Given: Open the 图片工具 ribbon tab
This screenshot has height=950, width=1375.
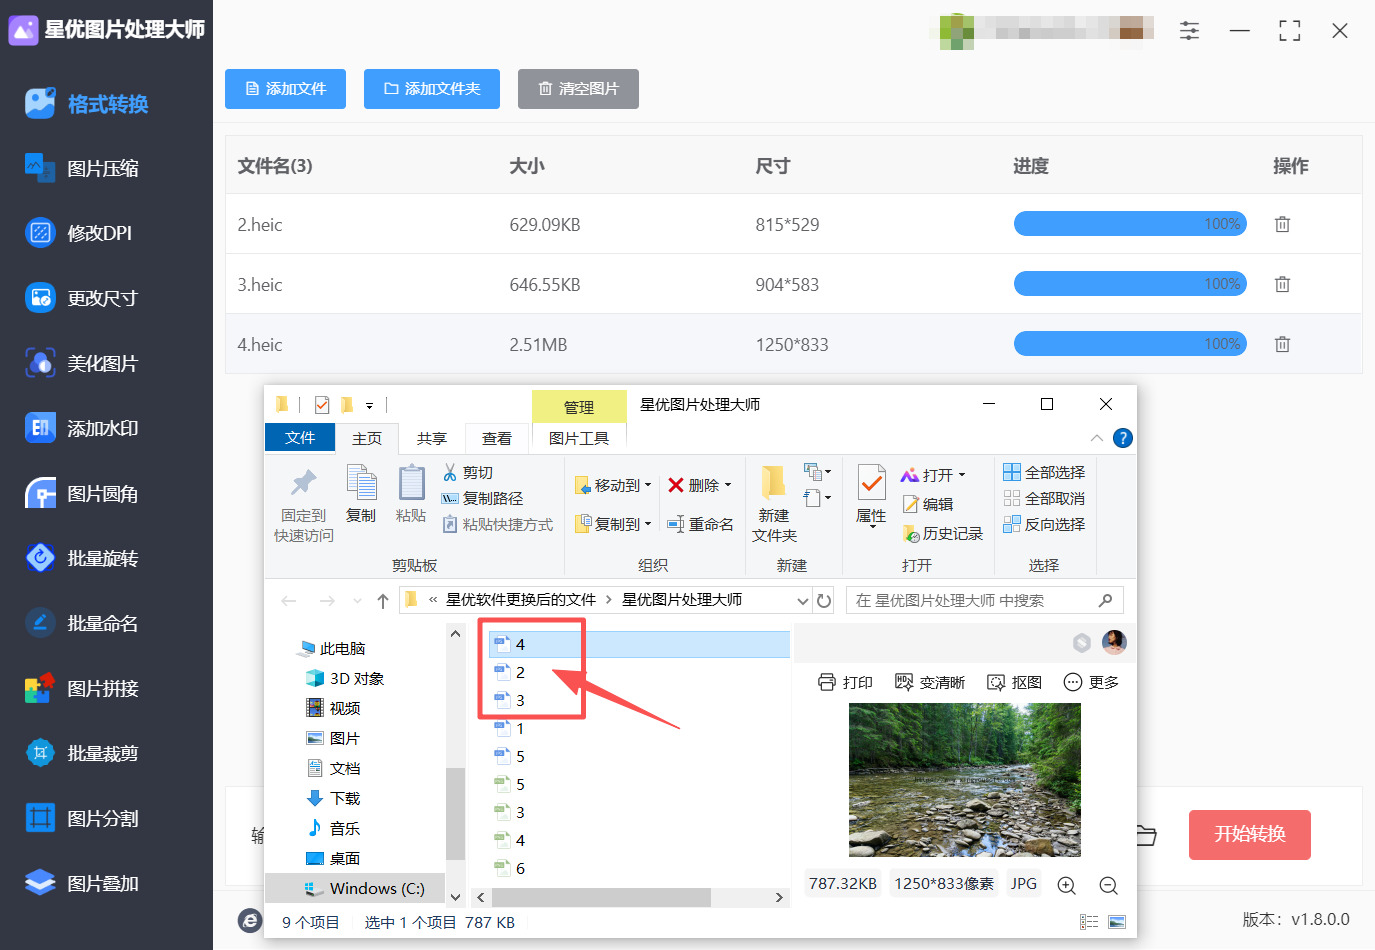Looking at the screenshot, I should pyautogui.click(x=579, y=438).
